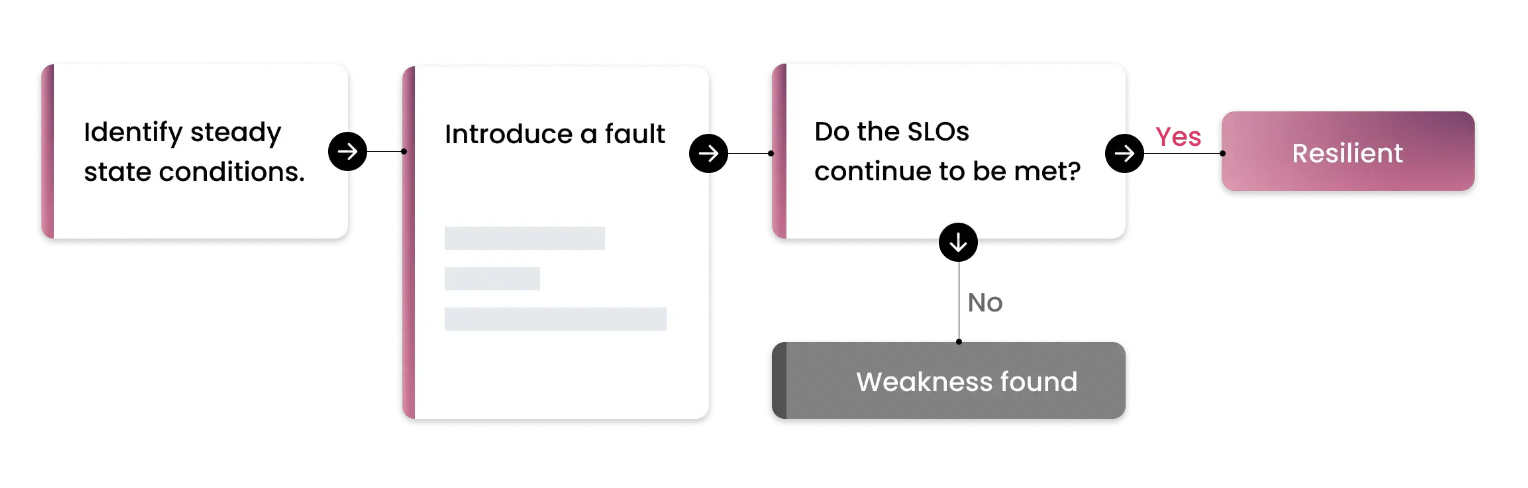Select the Weakness found box
The image size is (1528, 488).
(x=949, y=380)
